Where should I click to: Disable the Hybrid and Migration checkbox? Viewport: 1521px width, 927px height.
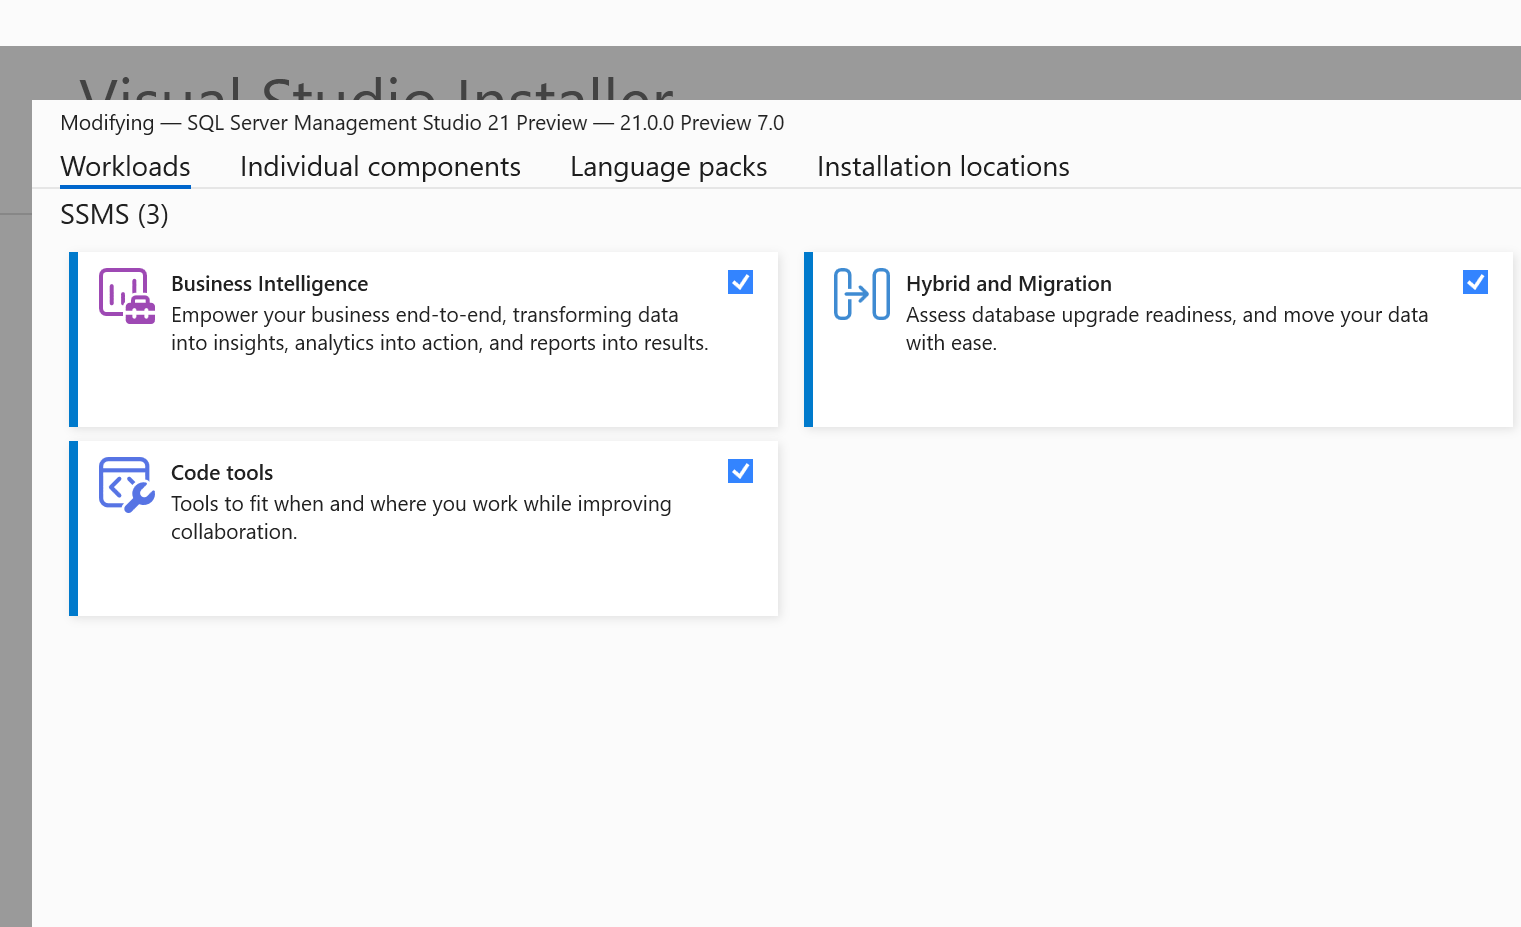tap(1475, 282)
